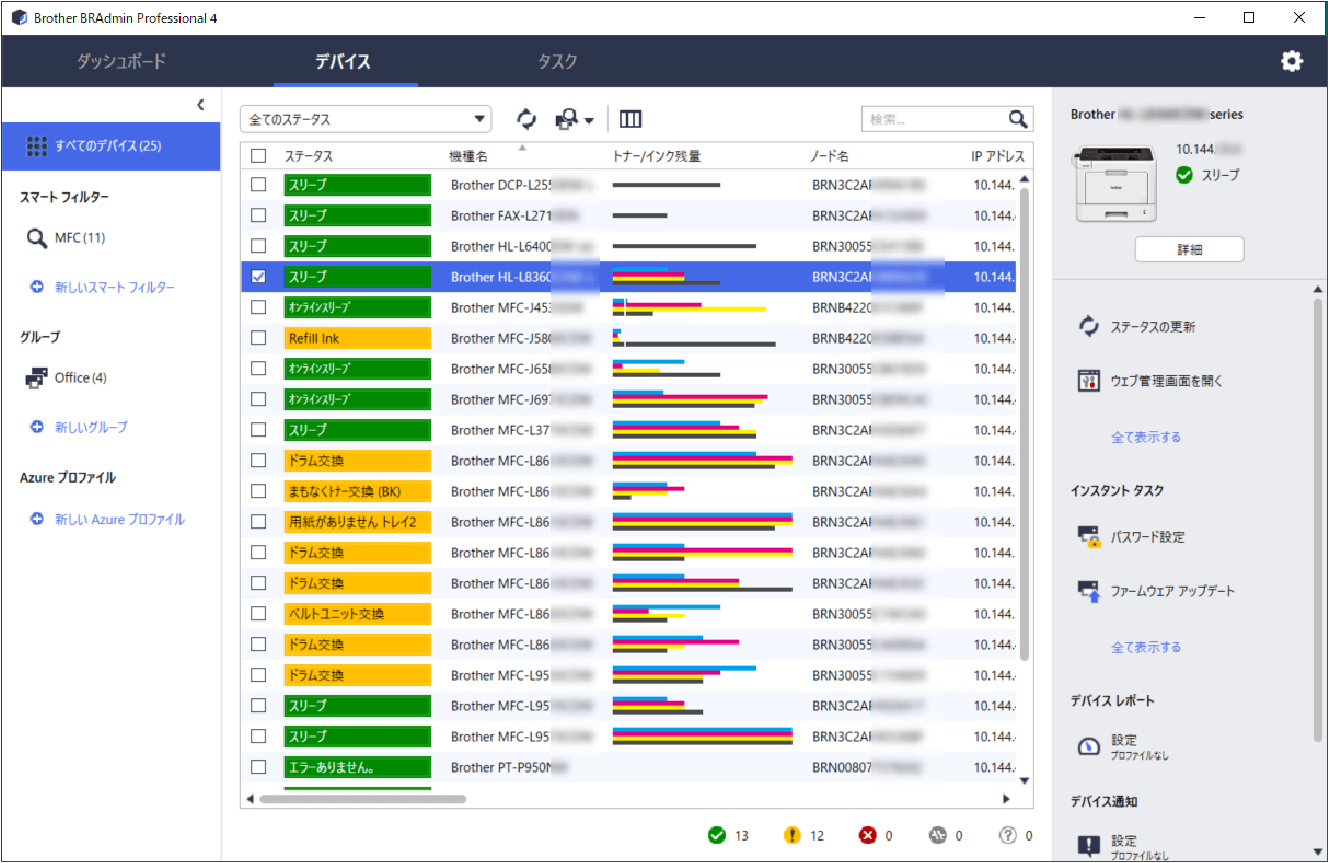Select the Office (4) group

coord(81,378)
